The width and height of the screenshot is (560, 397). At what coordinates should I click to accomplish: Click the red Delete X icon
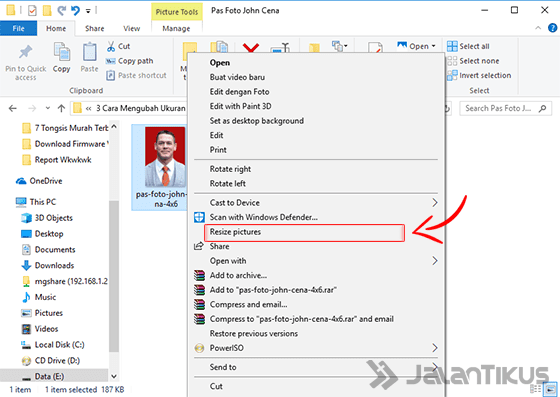pos(250,48)
